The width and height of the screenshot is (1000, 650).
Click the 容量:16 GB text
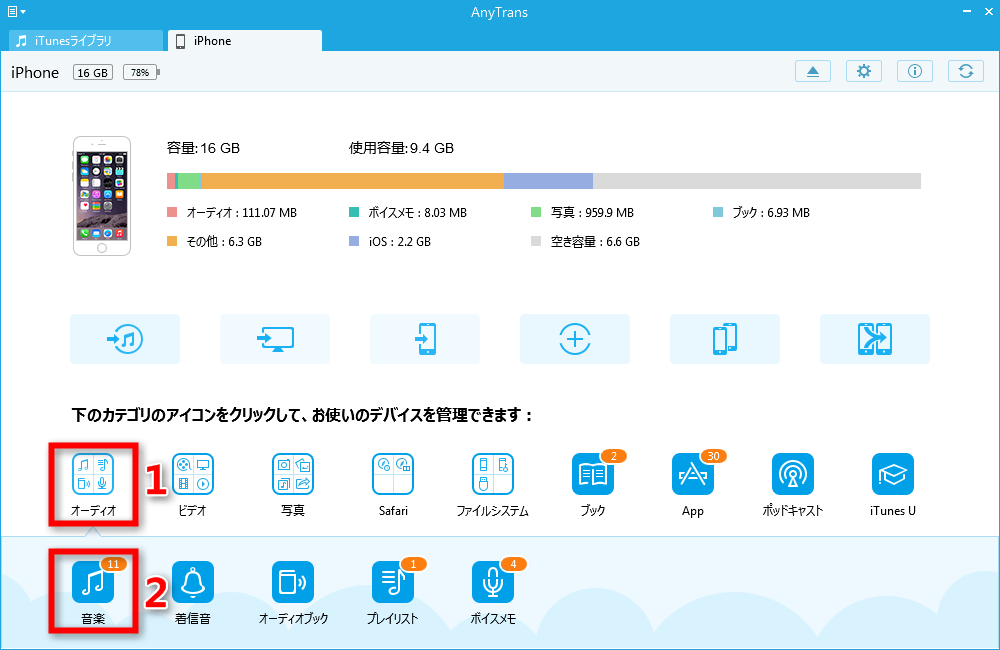[203, 148]
